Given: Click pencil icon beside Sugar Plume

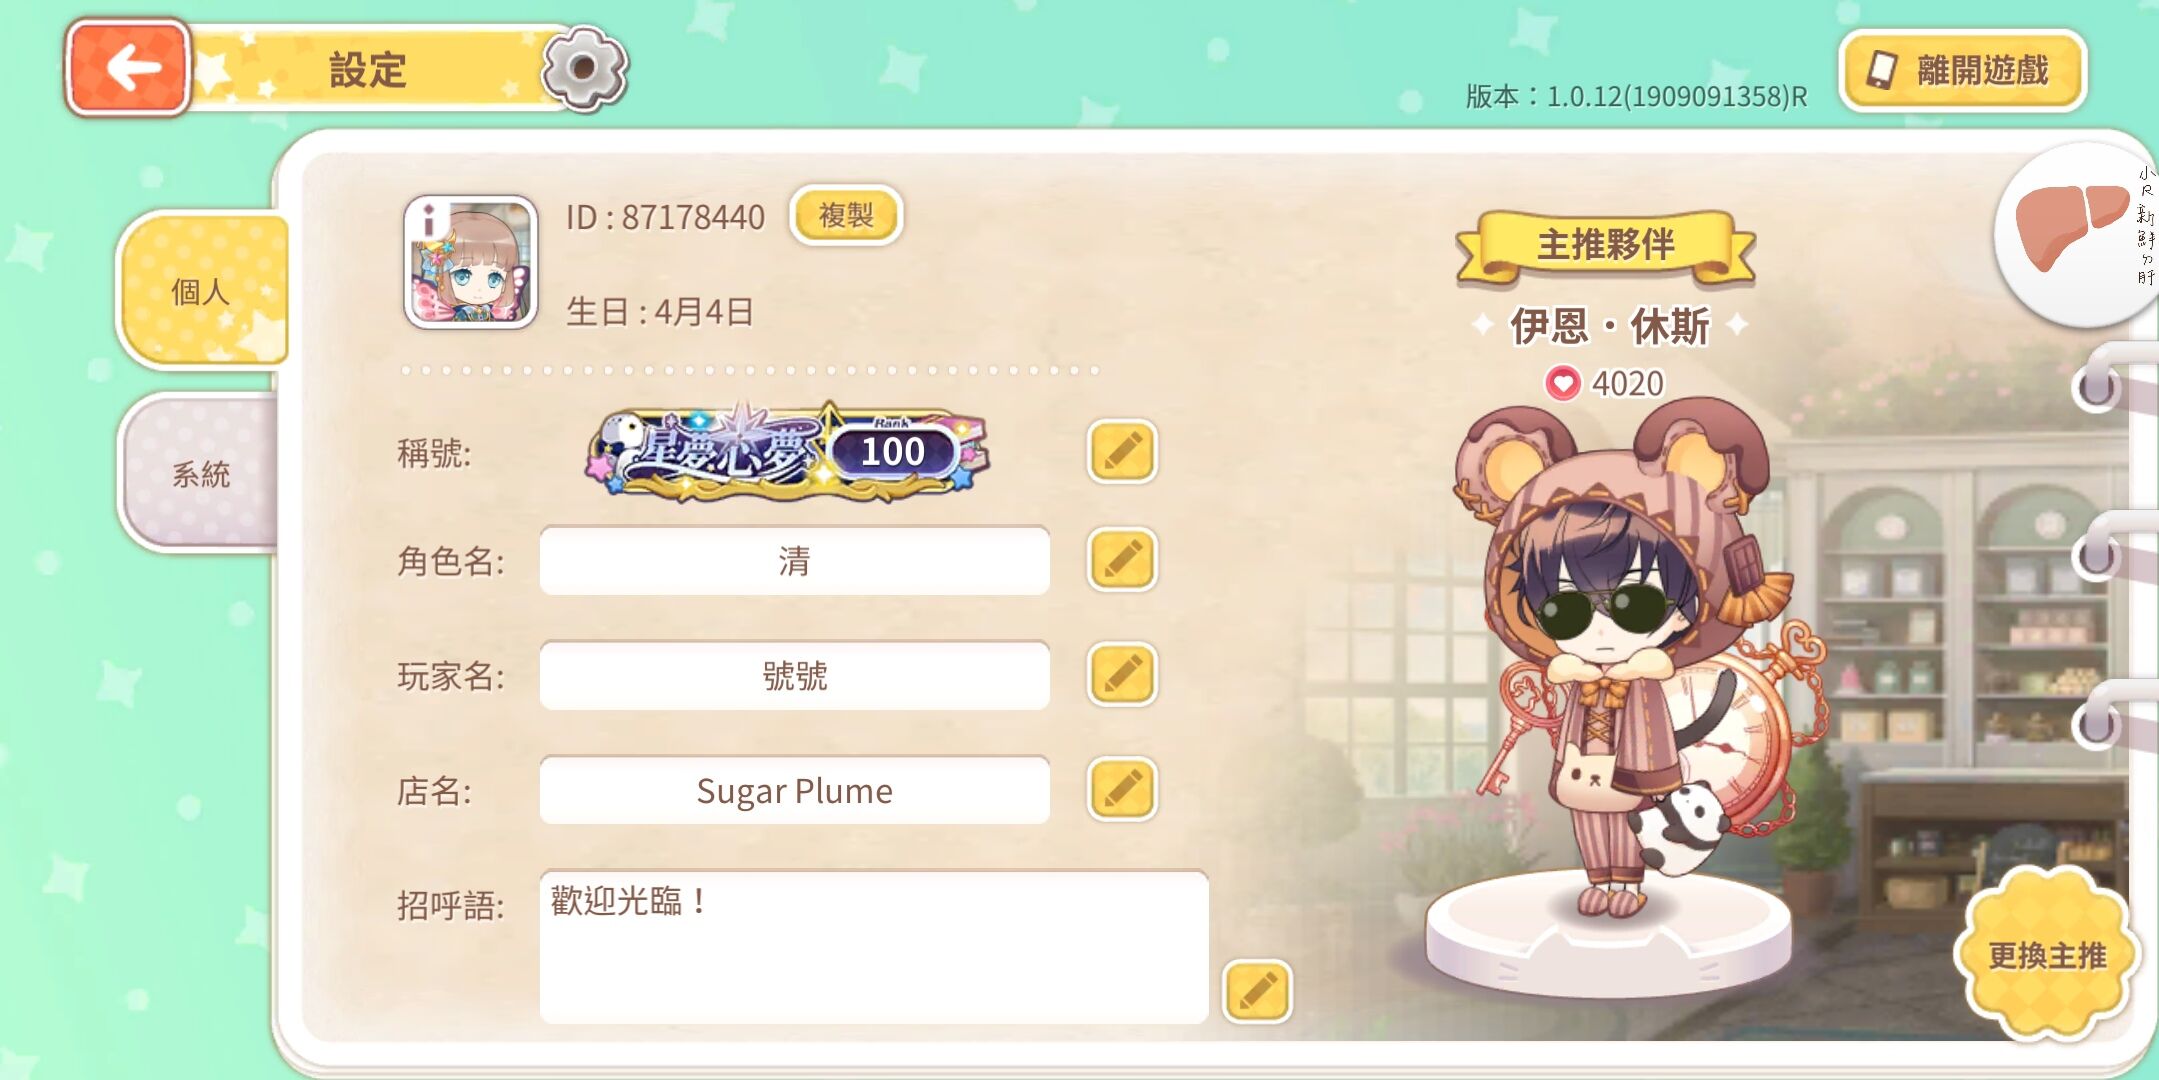Looking at the screenshot, I should [x=1122, y=789].
